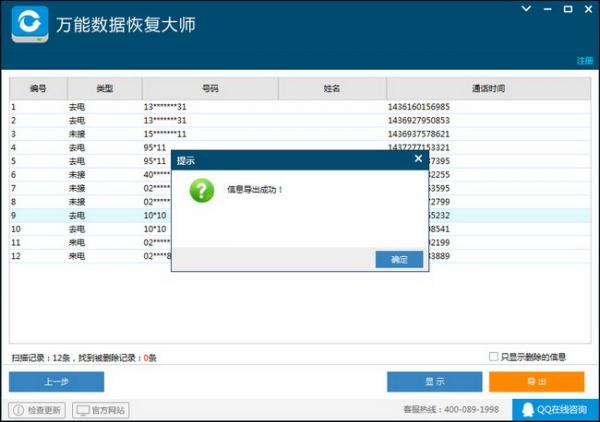Maximize the application window
This screenshot has height=422, width=600.
(568, 9)
